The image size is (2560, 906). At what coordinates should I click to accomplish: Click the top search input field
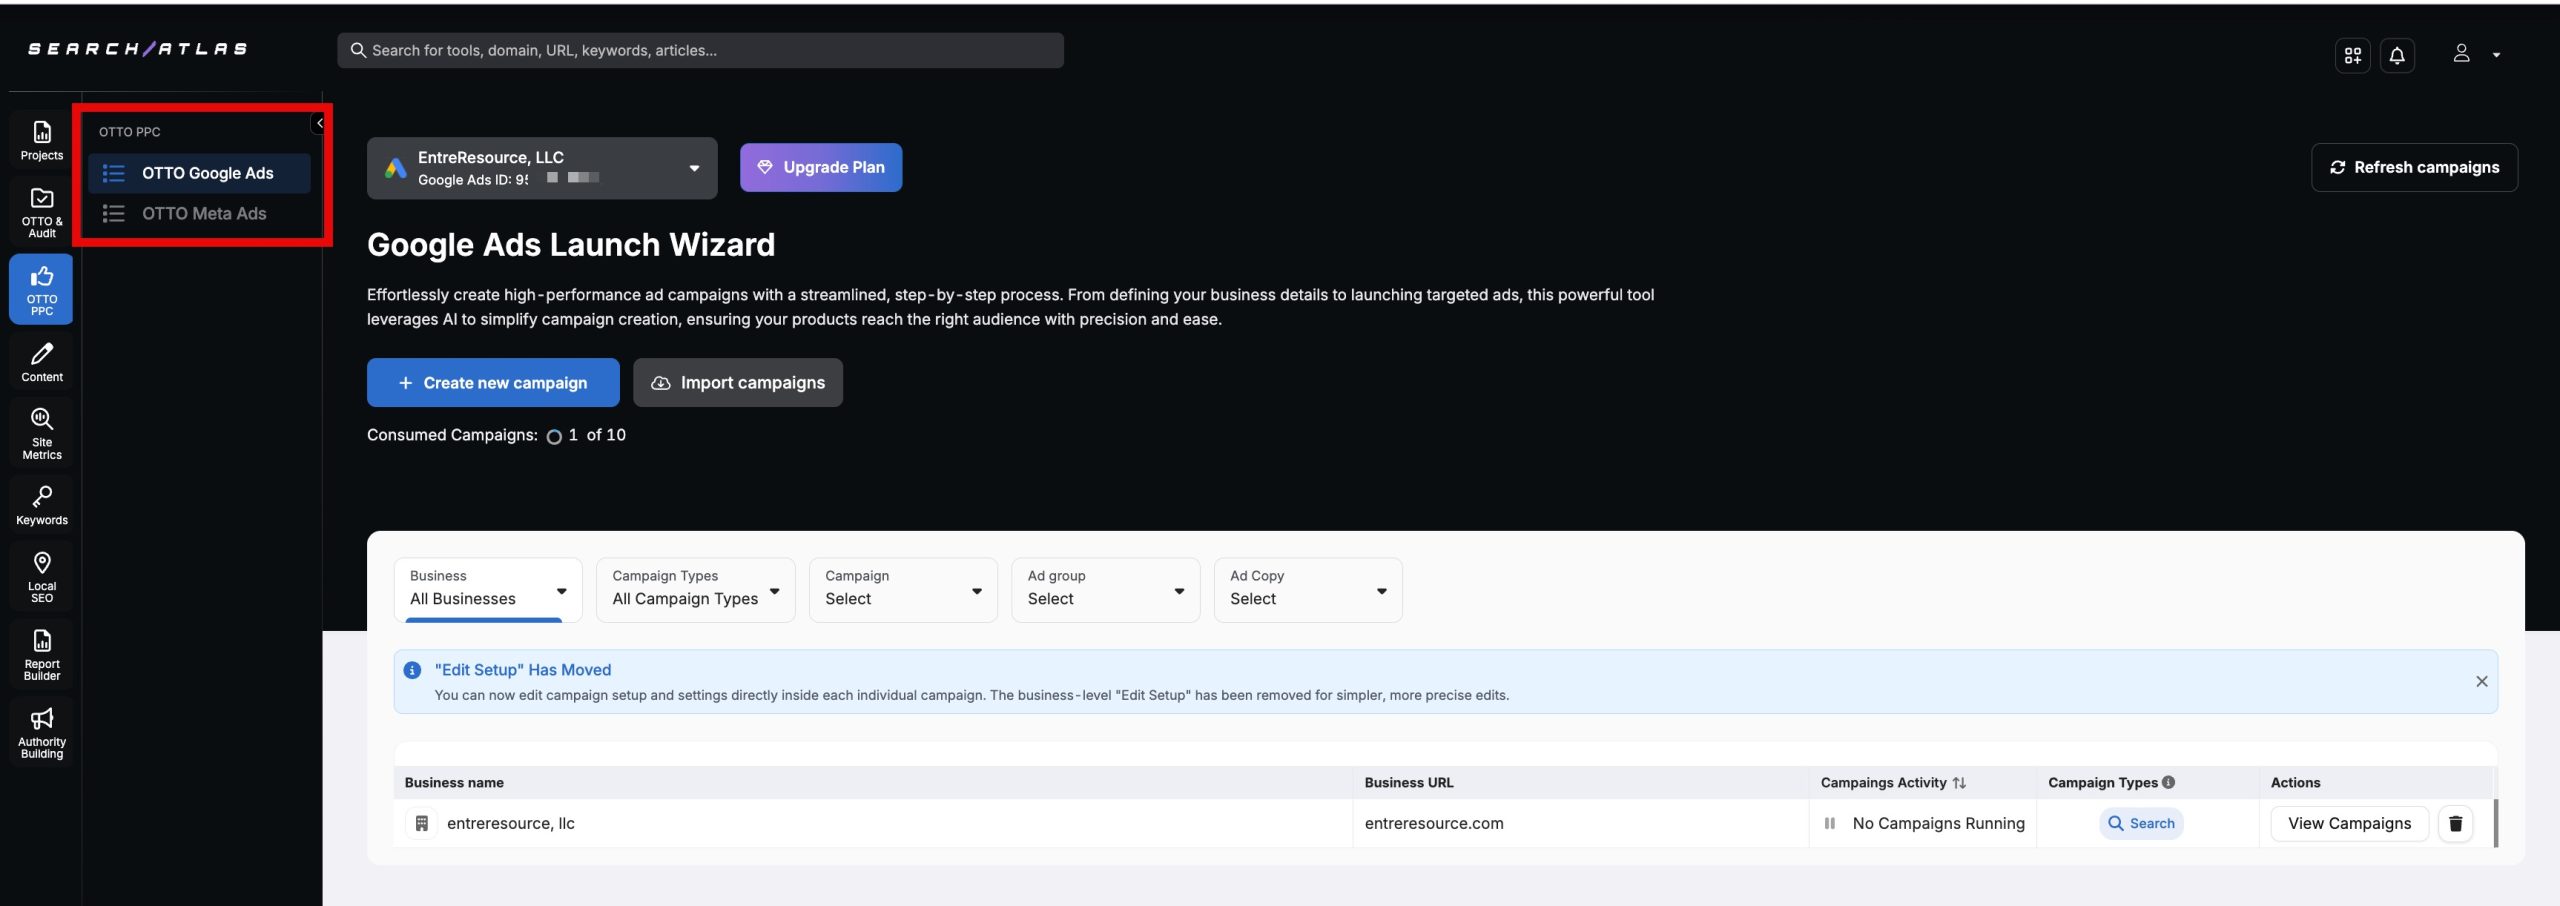(700, 50)
